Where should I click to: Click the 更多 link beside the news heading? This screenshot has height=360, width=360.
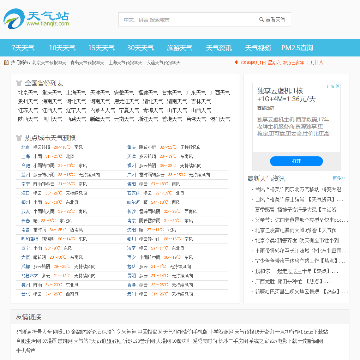[x=339, y=178]
